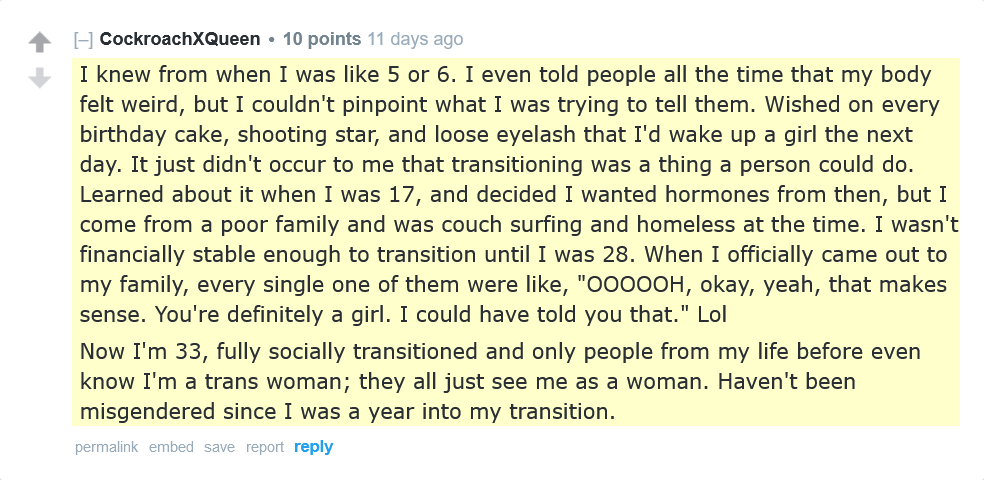Click the embed link below the comment
The width and height of the screenshot is (984, 480).
pyautogui.click(x=171, y=447)
